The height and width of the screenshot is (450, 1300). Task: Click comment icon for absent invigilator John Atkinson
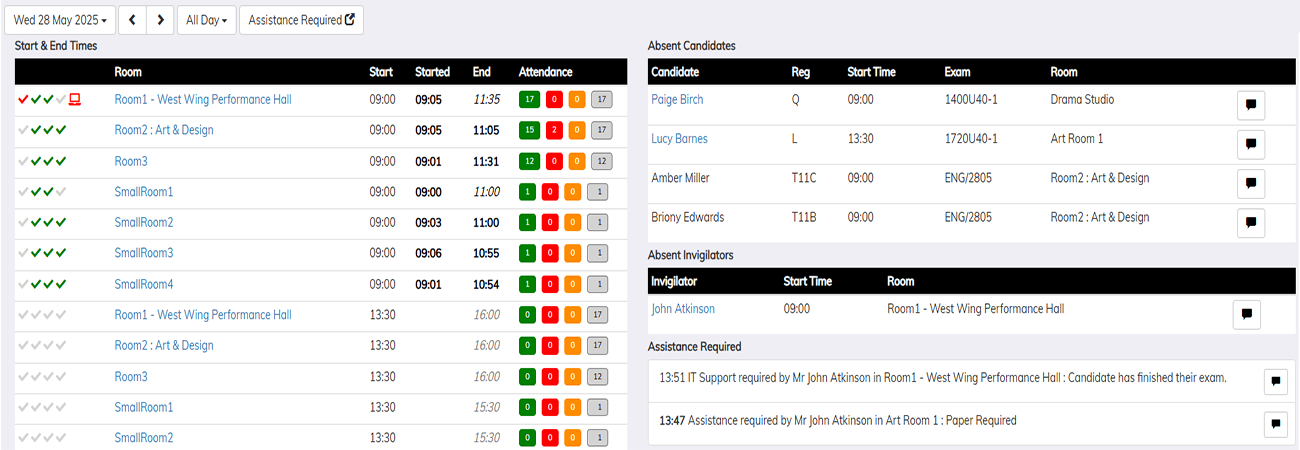[1246, 314]
